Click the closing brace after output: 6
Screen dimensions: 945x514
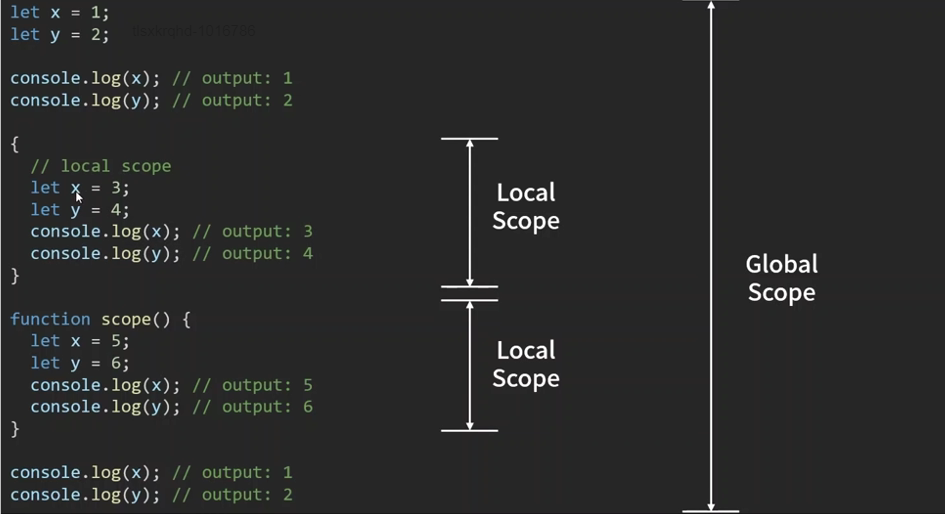pos(15,429)
